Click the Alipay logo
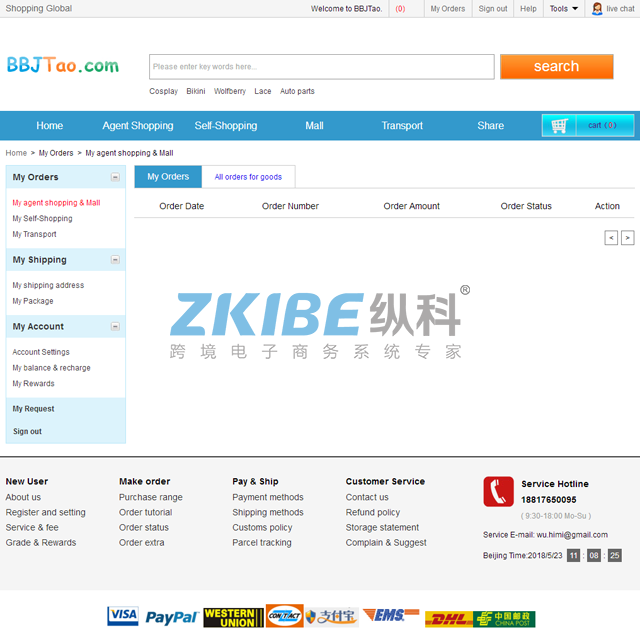 332,617
